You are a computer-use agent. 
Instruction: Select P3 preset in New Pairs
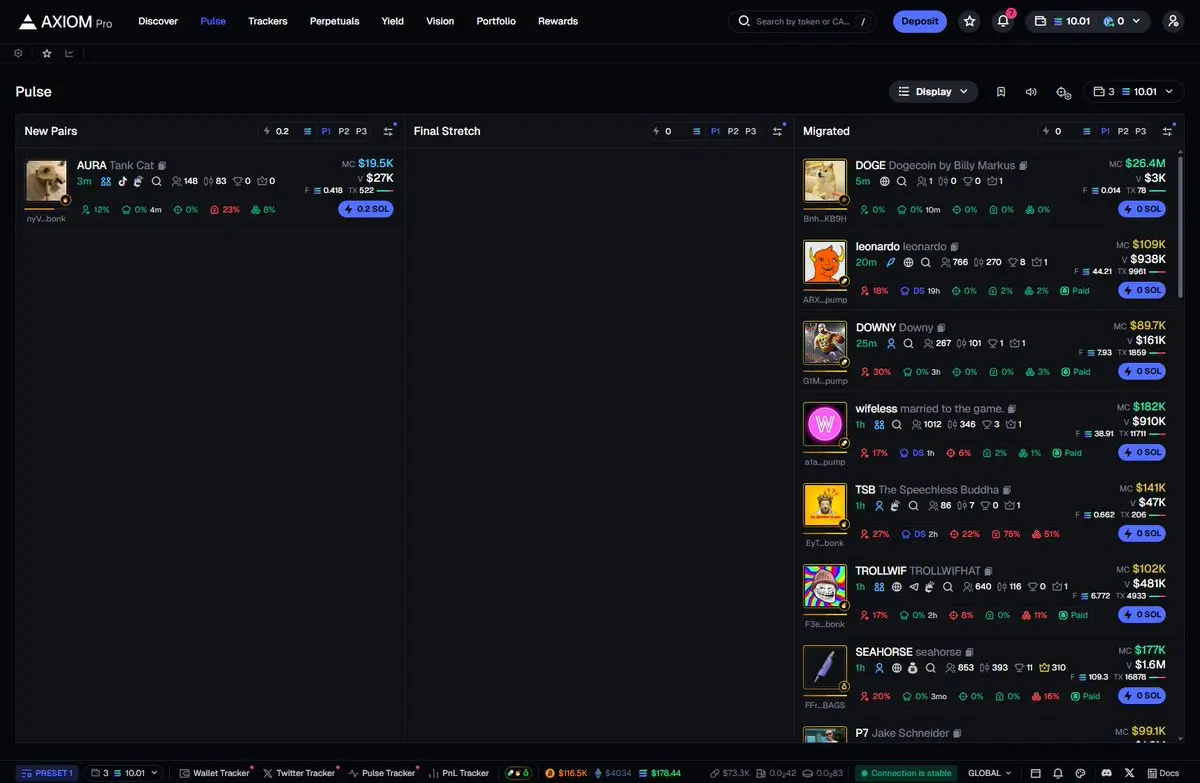point(361,131)
